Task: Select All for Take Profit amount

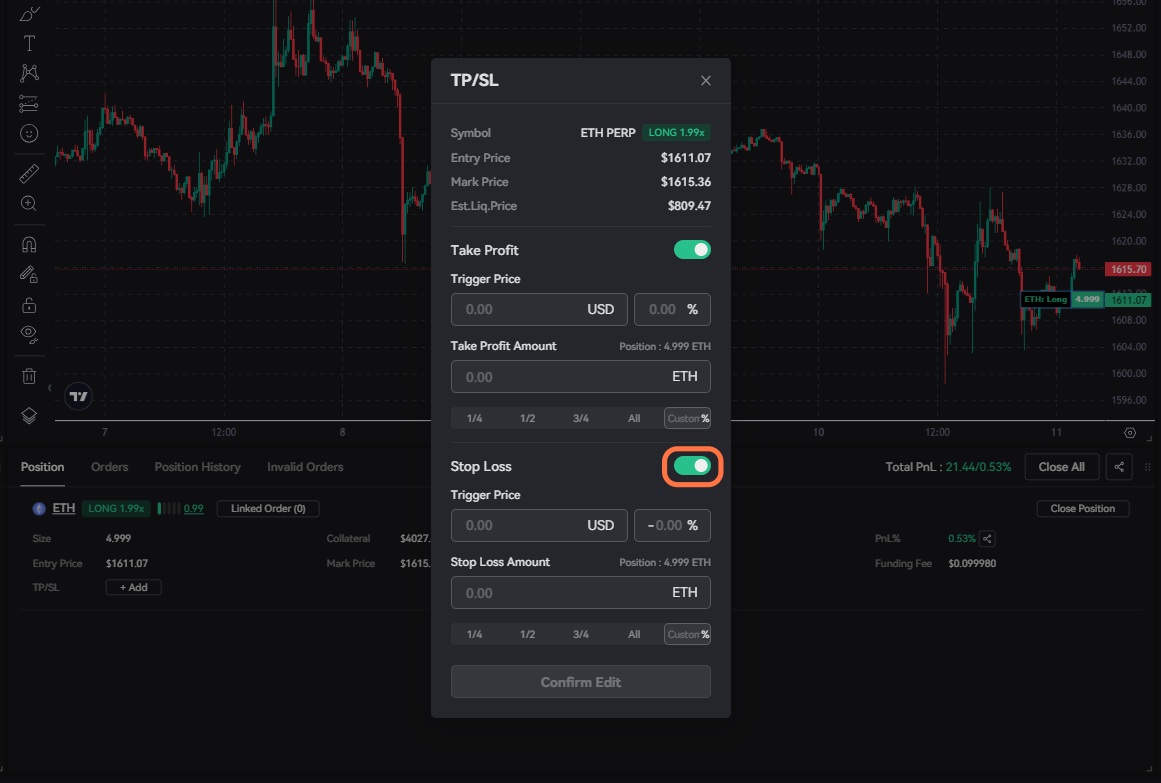Action: (634, 419)
